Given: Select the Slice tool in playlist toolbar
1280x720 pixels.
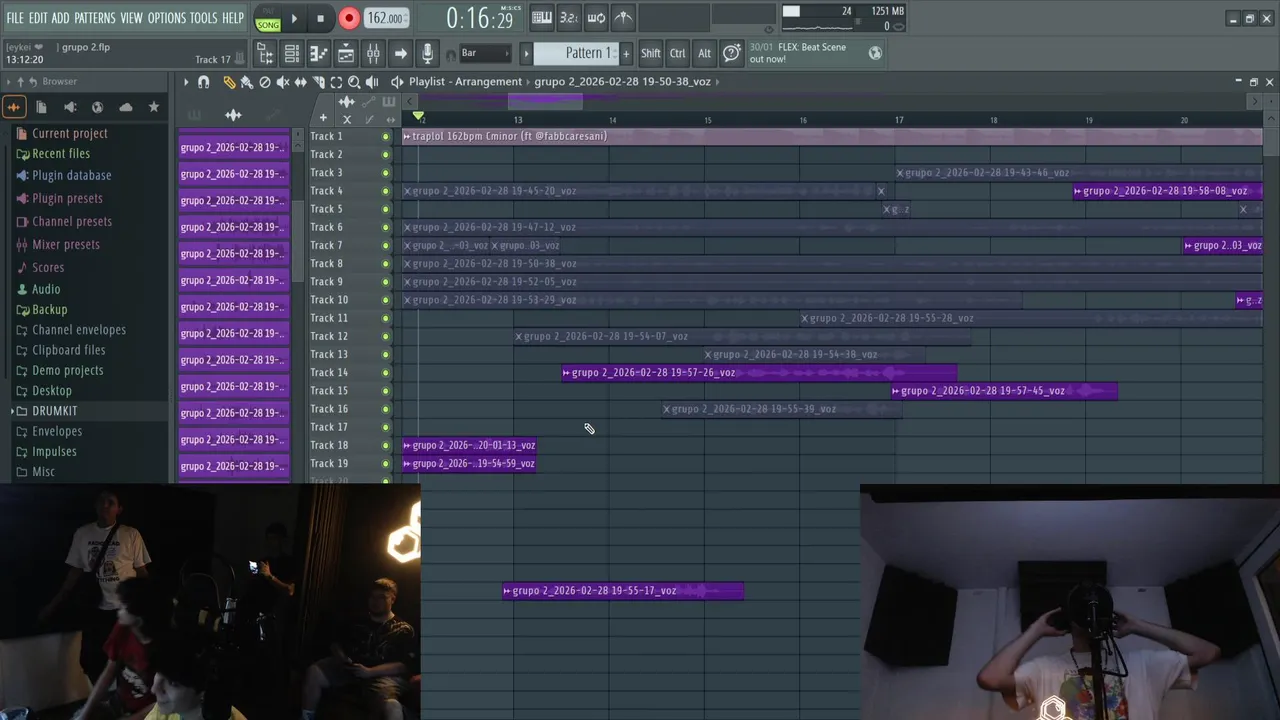Looking at the screenshot, I should point(318,82).
